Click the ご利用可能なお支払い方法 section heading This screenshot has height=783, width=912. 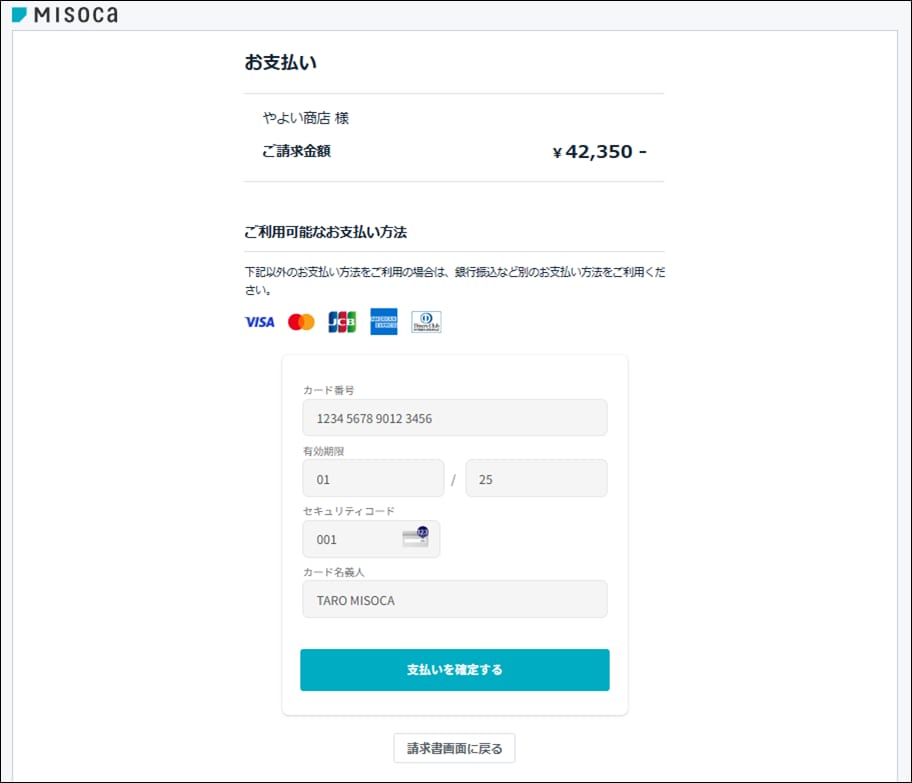click(325, 232)
